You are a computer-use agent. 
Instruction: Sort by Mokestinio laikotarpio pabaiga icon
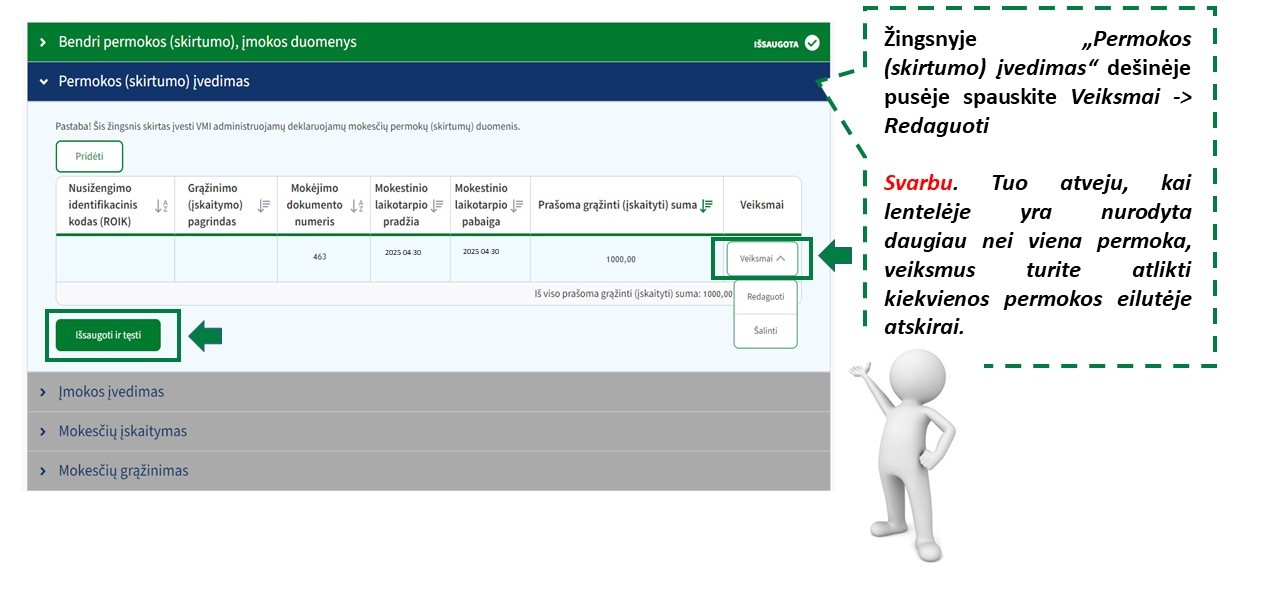[517, 205]
